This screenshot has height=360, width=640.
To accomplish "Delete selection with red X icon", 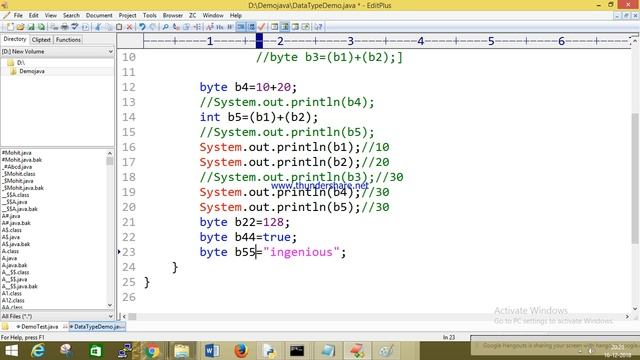I will click(129, 27).
